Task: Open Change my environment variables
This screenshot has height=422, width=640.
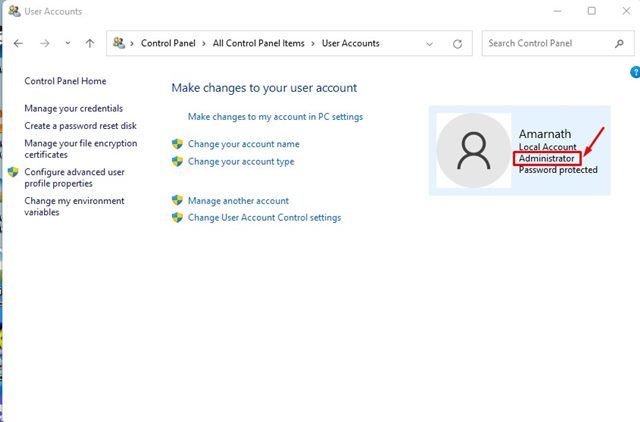Action: click(x=74, y=207)
